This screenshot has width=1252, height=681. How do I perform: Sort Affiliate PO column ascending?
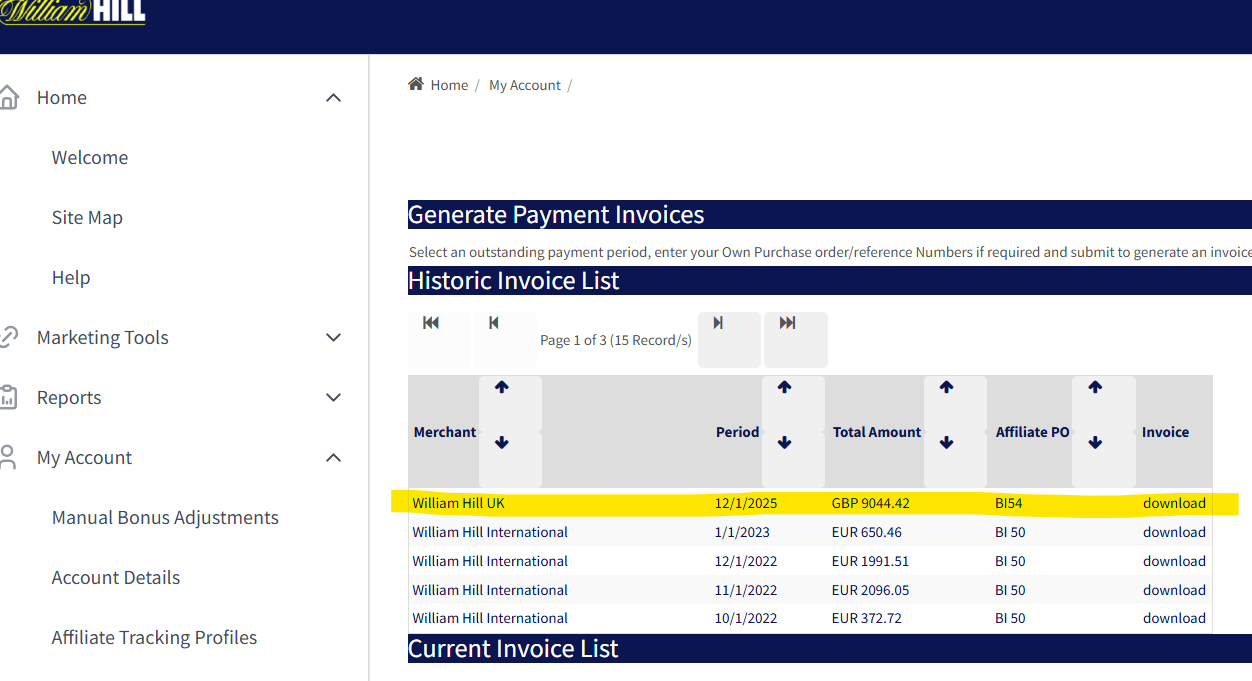pyautogui.click(x=1095, y=388)
